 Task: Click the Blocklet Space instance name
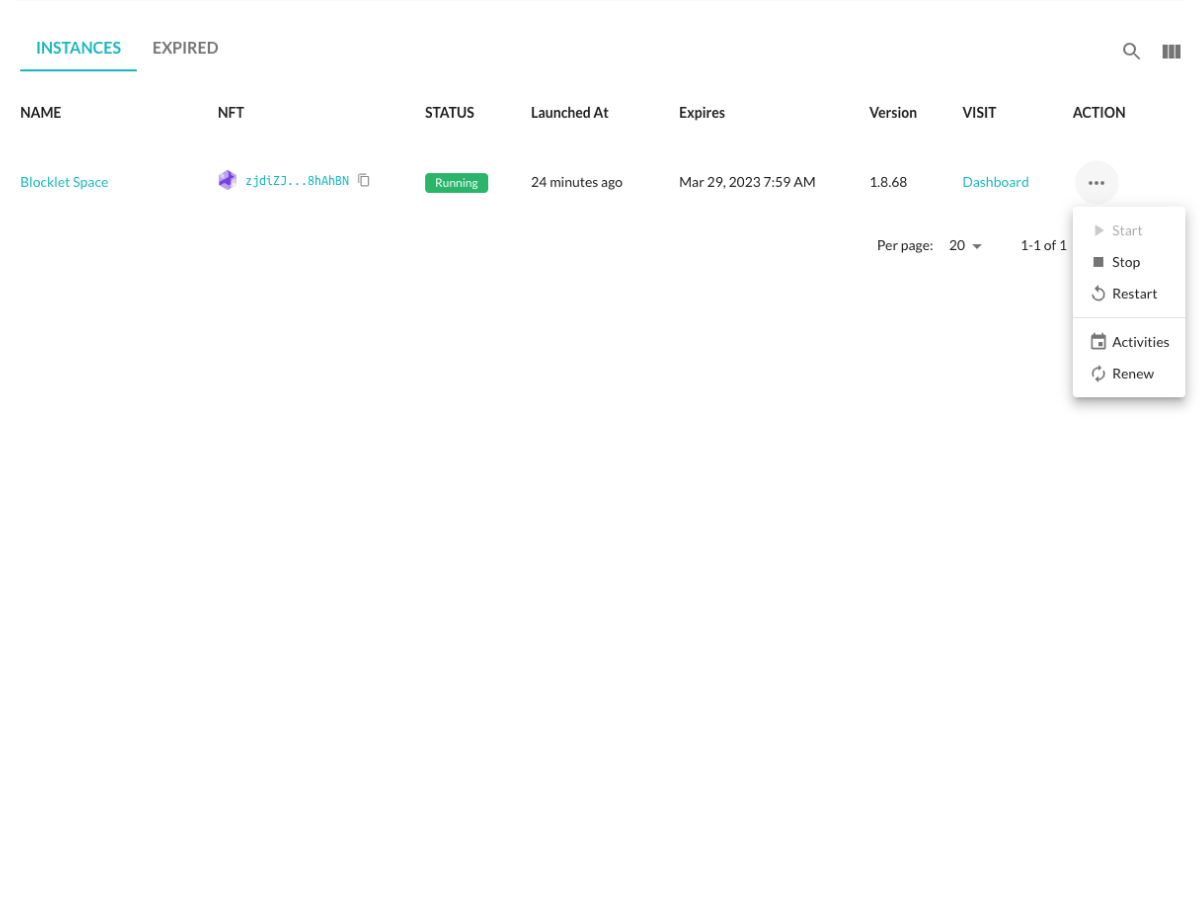tap(64, 182)
